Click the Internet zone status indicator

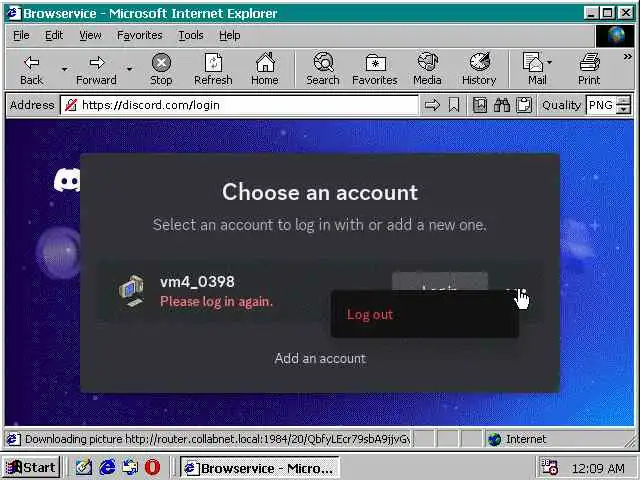517,439
